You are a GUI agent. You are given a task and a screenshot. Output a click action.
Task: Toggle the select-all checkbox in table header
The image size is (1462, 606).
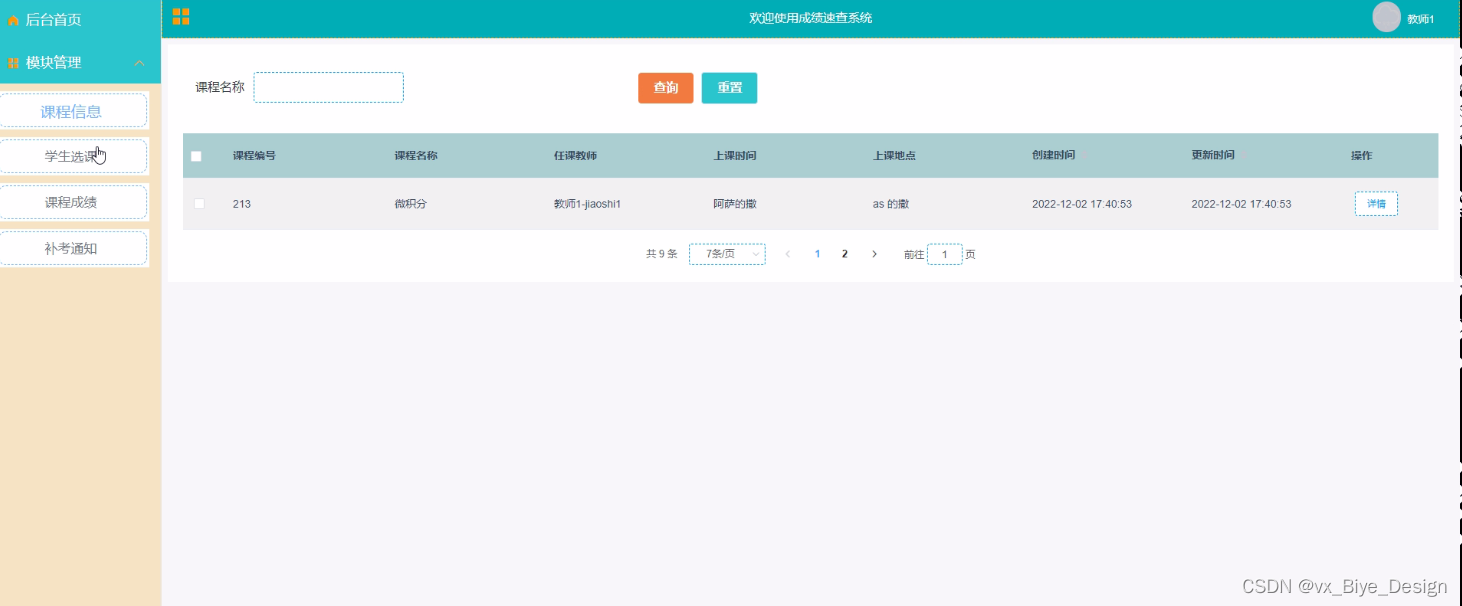pos(196,156)
